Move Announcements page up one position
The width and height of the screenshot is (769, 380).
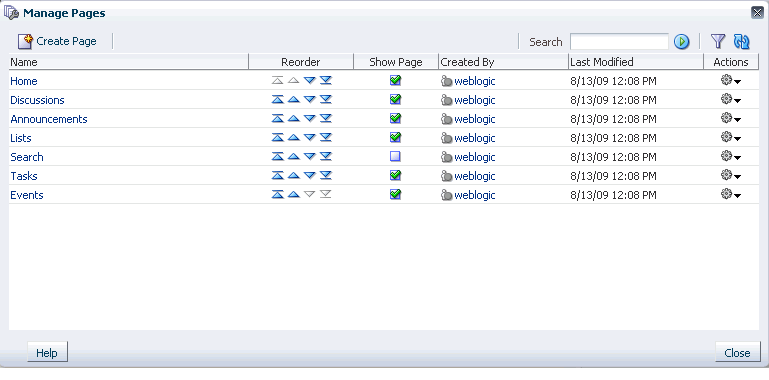[x=293, y=119]
